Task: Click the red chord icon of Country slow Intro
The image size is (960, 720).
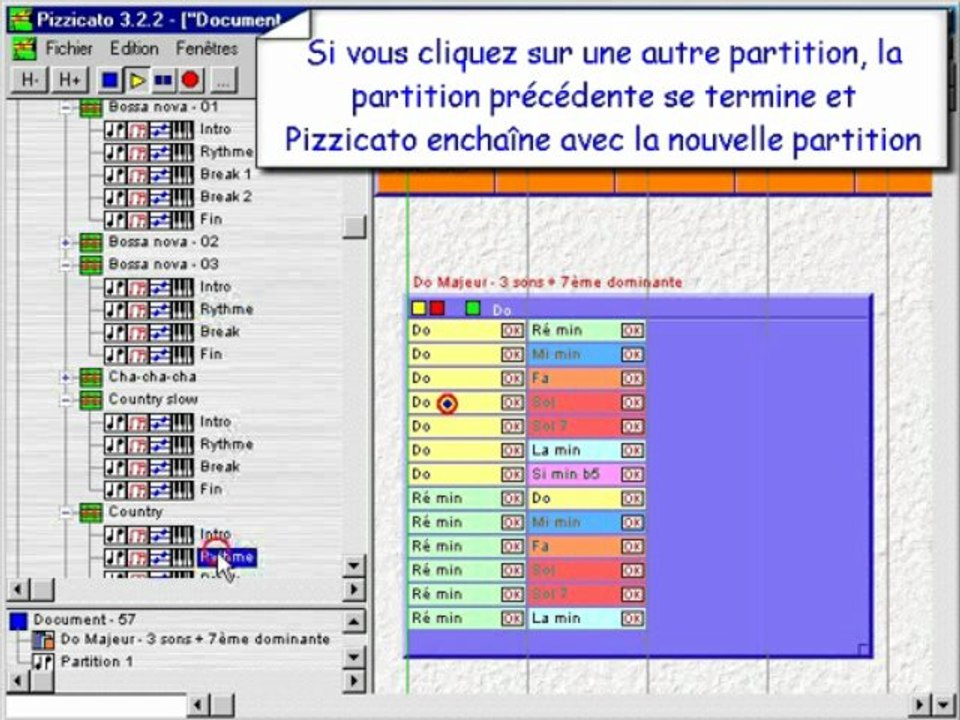Action: coord(138,422)
